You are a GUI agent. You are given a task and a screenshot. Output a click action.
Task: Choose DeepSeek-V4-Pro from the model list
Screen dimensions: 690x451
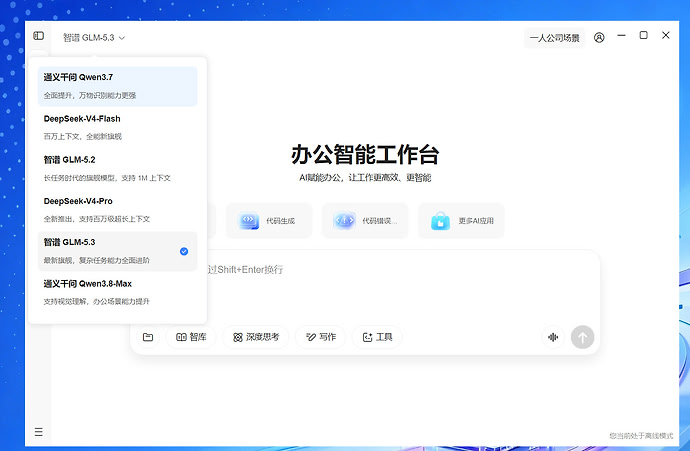click(x=117, y=209)
